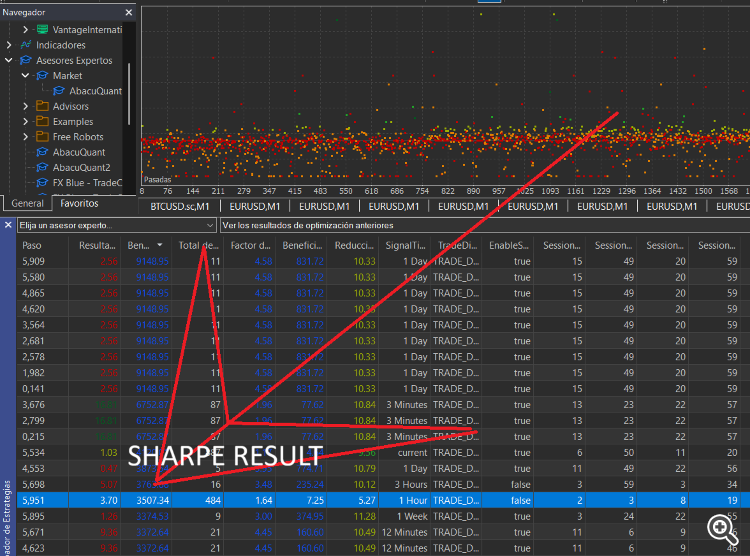
Task: Open the BTCUSD.sc,M1 chart tab
Action: [x=180, y=207]
